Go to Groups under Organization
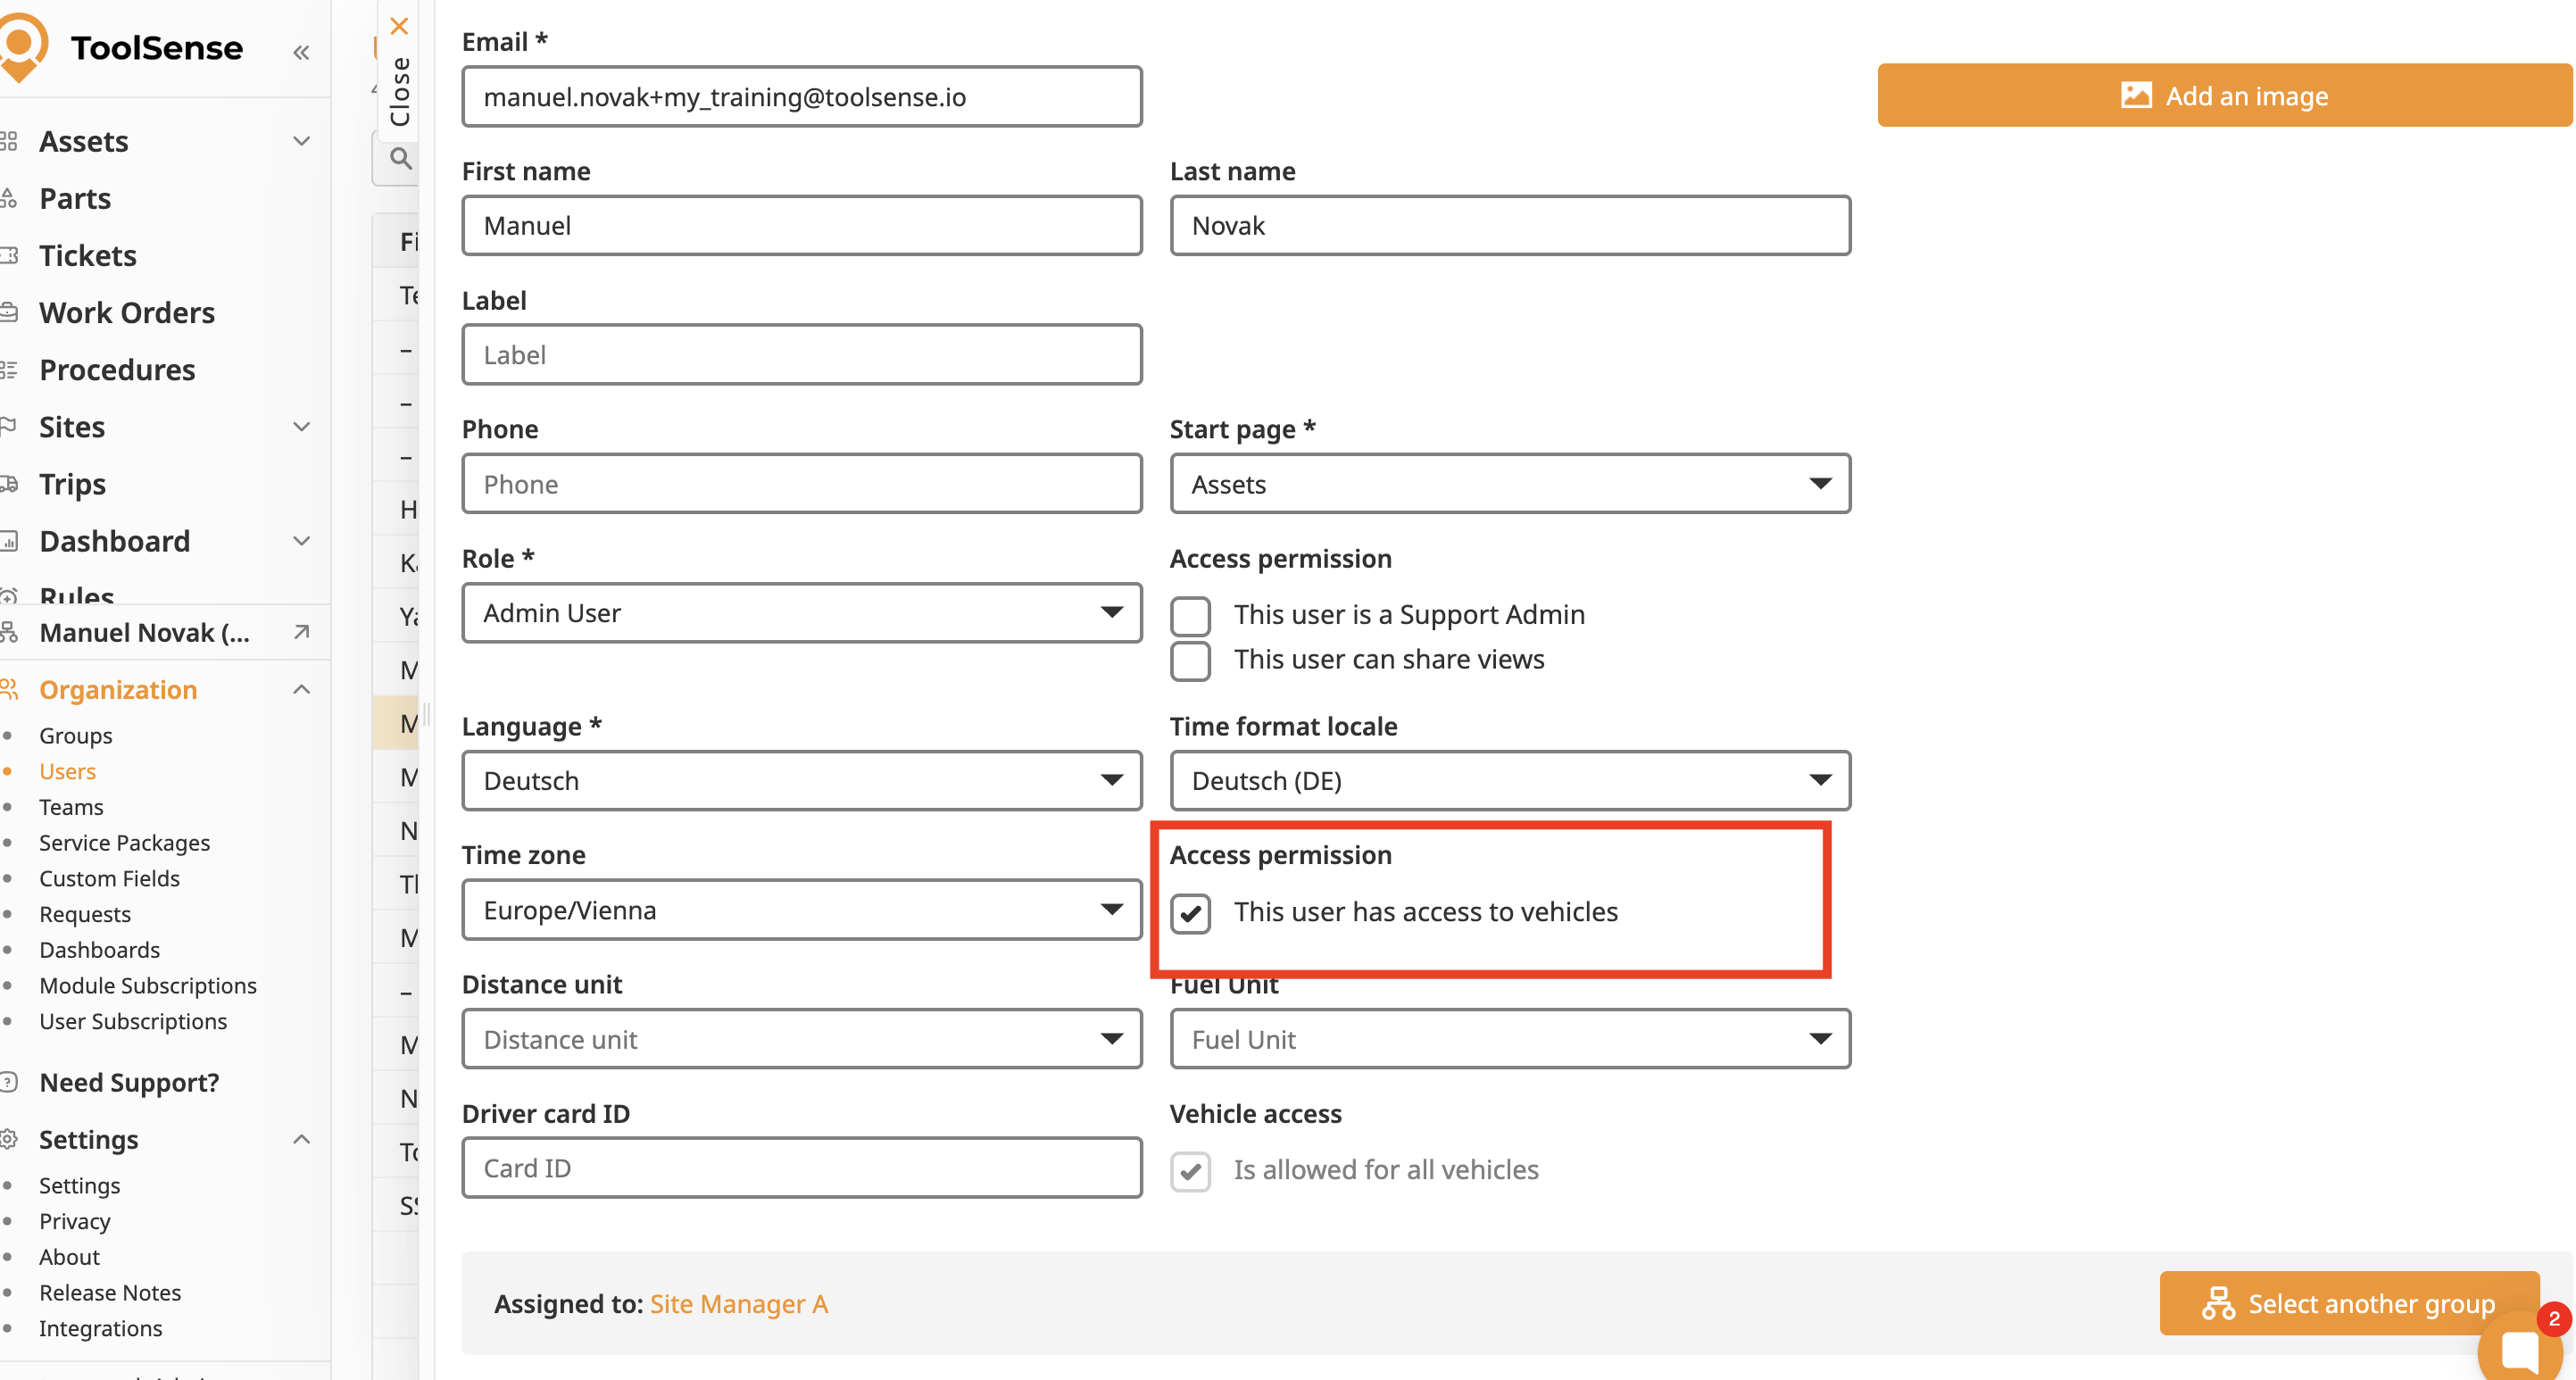This screenshot has height=1380, width=2576. (x=76, y=736)
